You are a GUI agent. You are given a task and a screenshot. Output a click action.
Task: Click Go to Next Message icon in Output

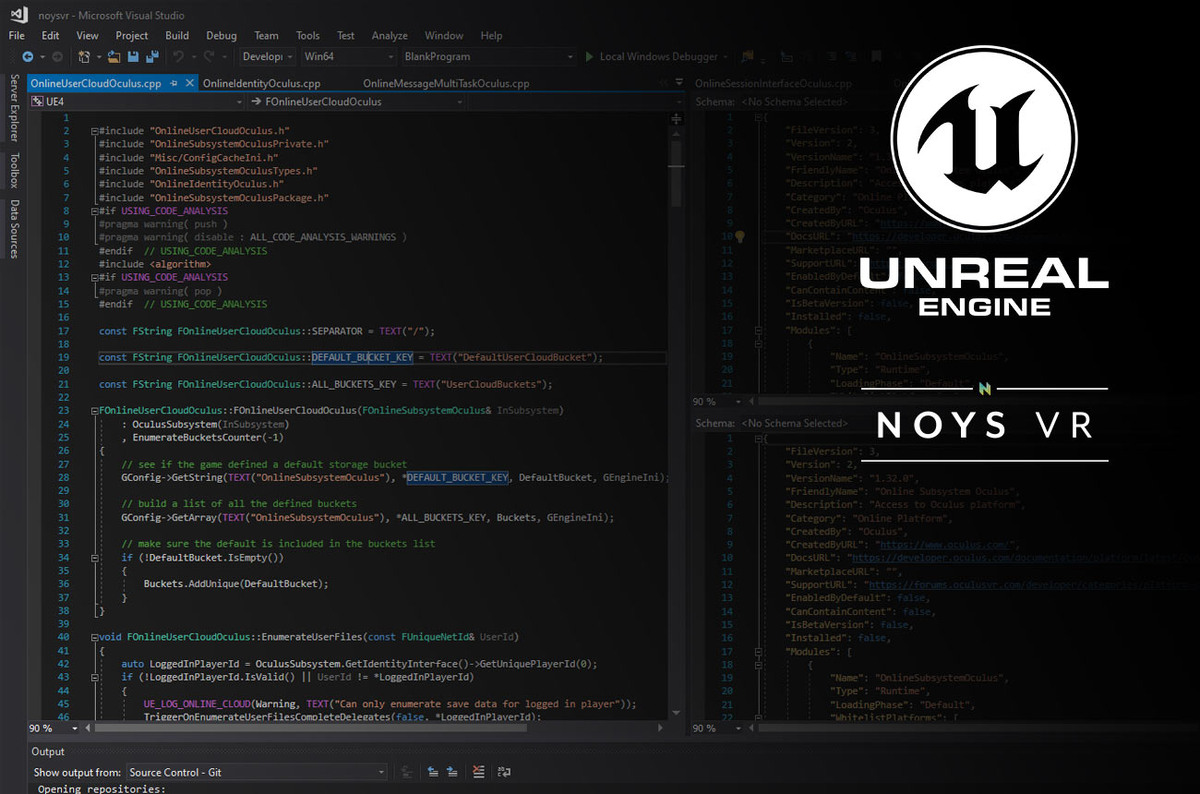(454, 772)
